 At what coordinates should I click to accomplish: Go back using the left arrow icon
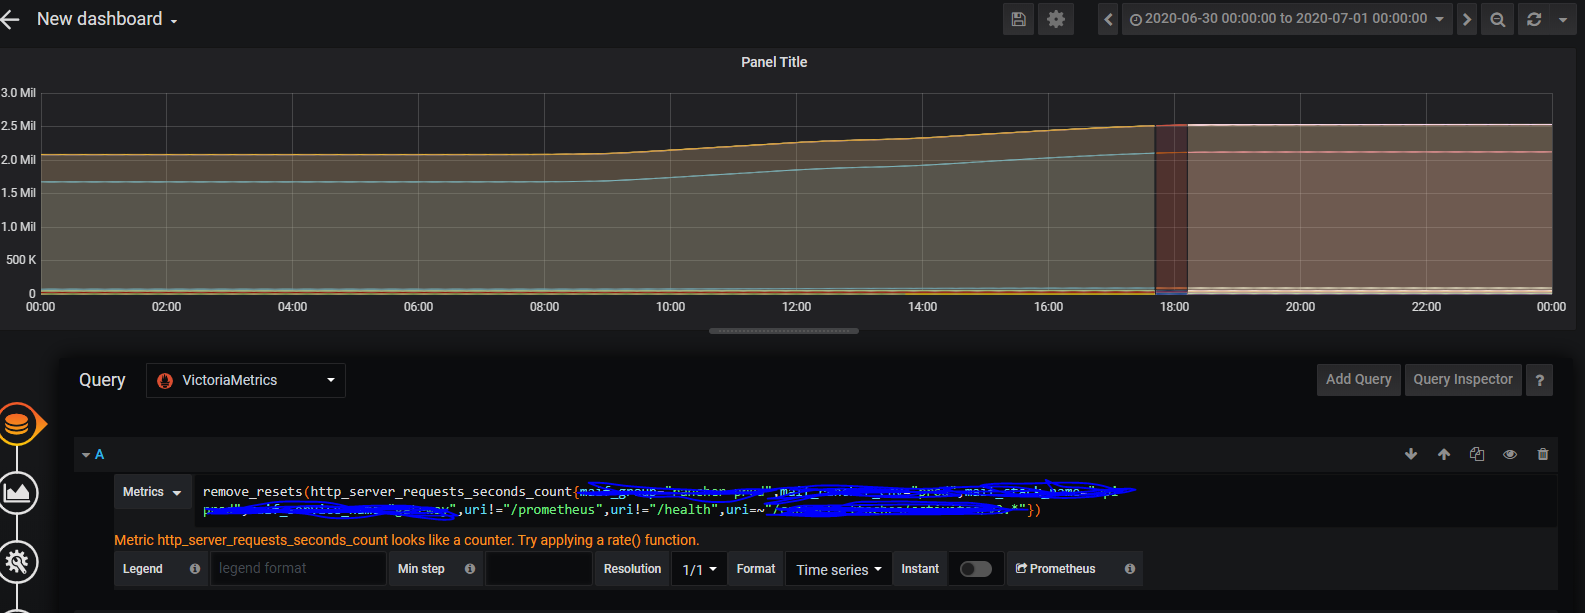[x=10, y=19]
